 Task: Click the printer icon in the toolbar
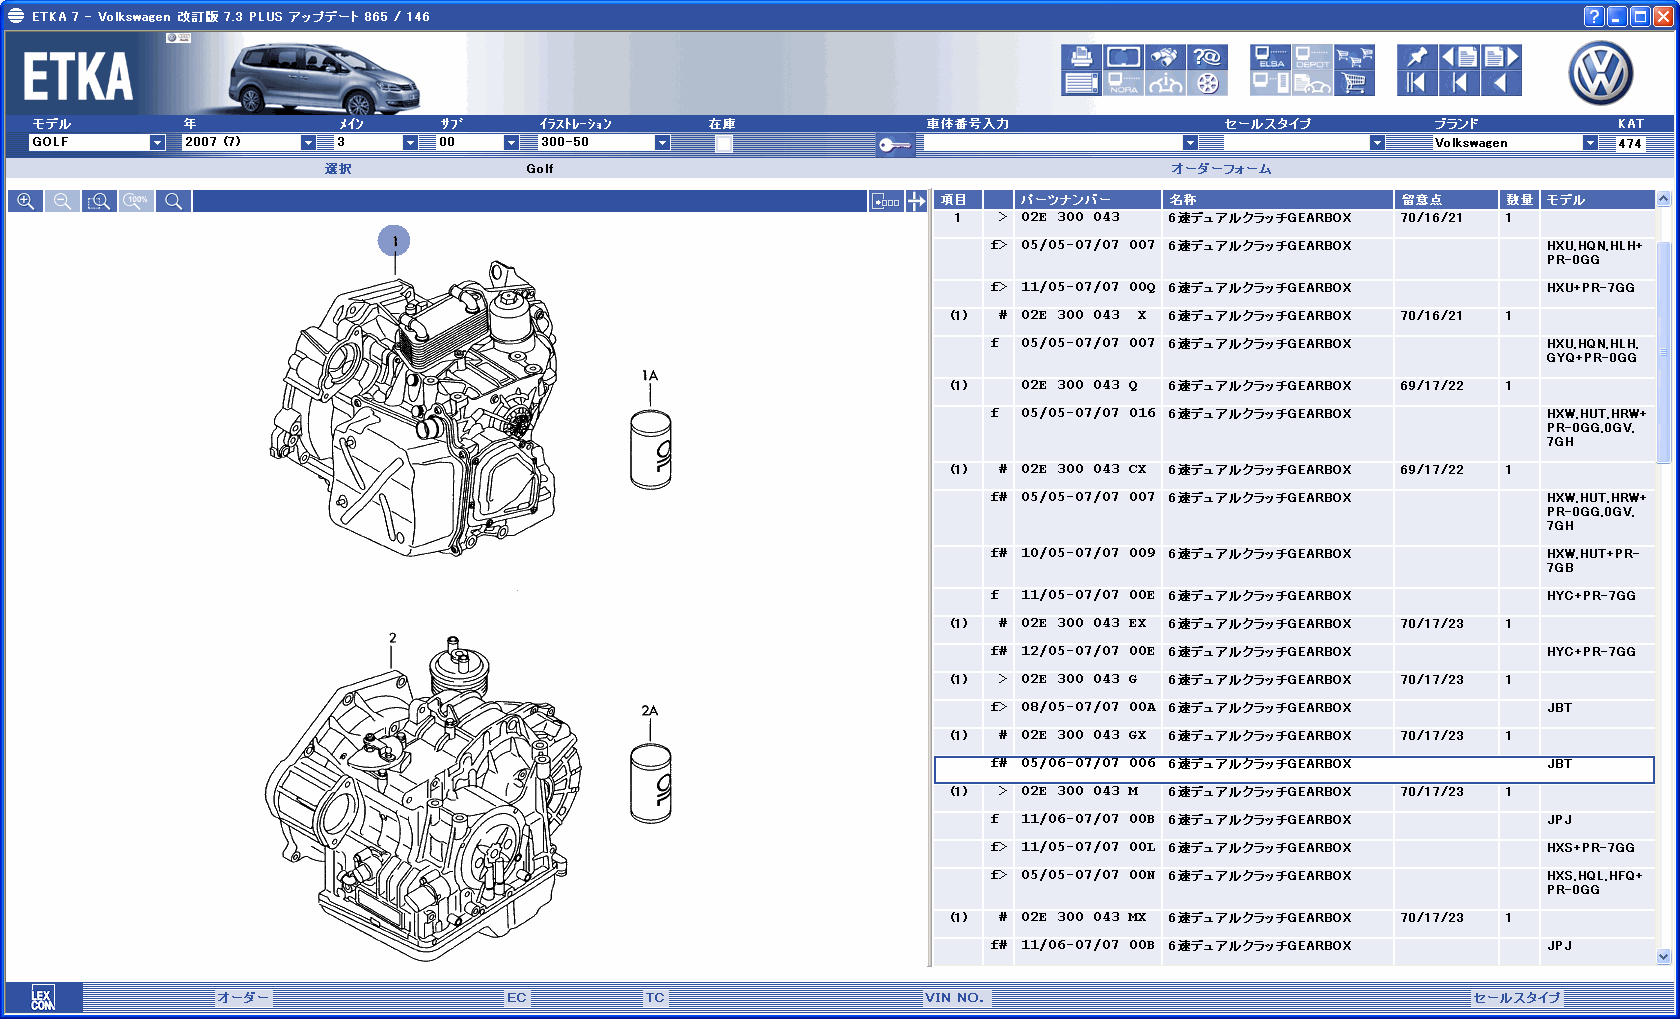coord(1081,57)
